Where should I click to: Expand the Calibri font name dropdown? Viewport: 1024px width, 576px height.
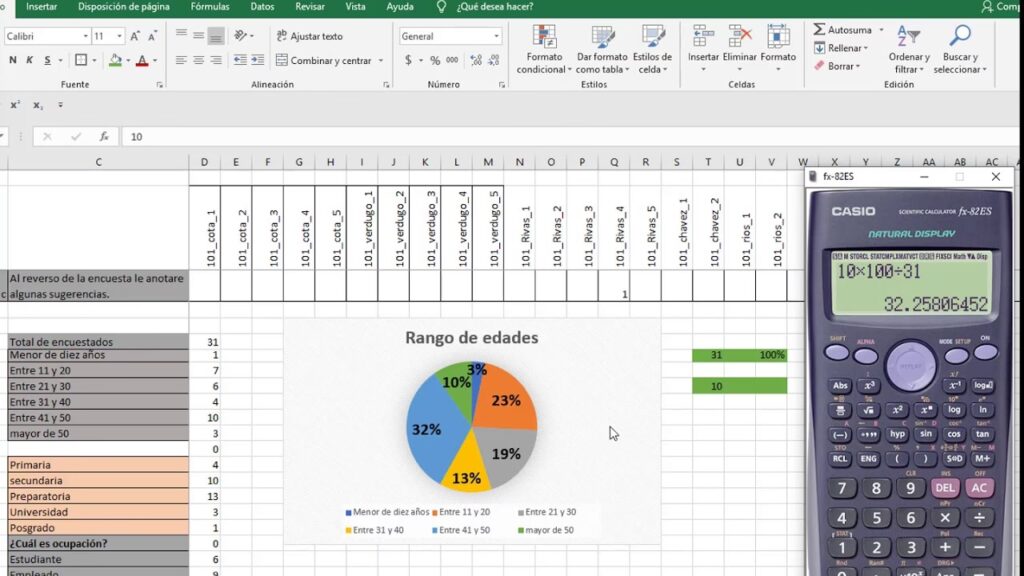(x=85, y=36)
